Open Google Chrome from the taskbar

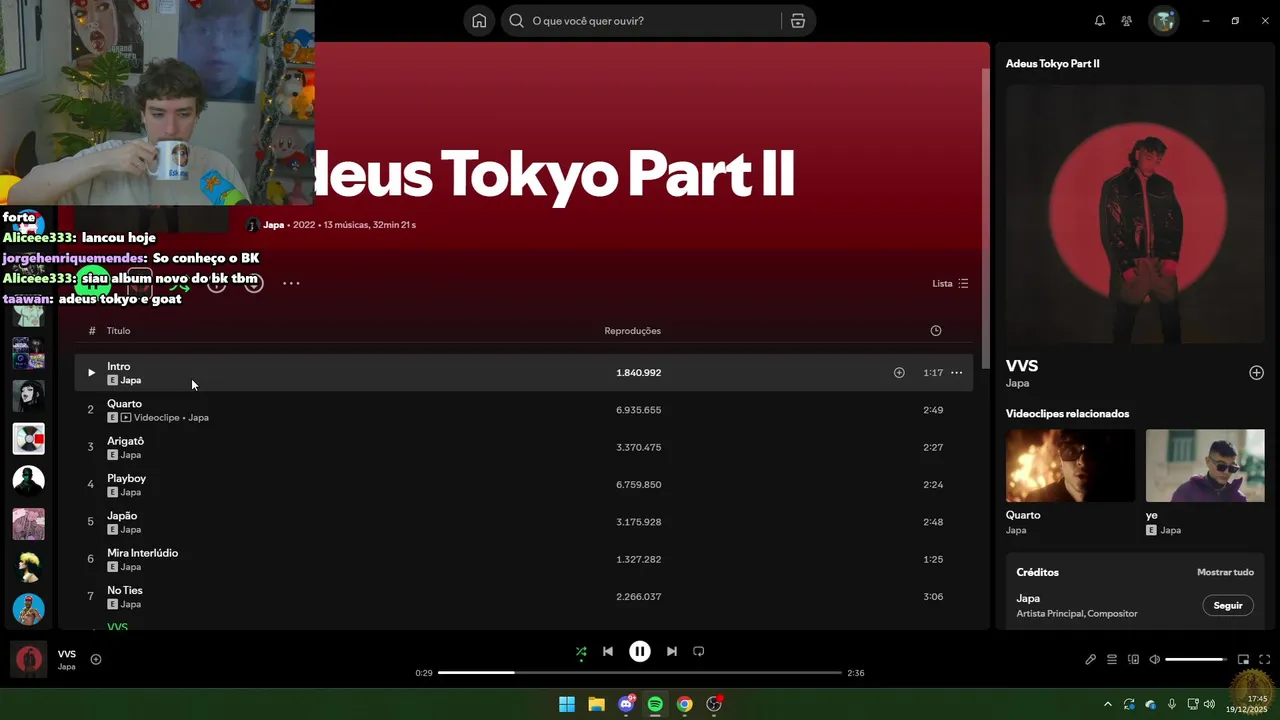point(684,704)
